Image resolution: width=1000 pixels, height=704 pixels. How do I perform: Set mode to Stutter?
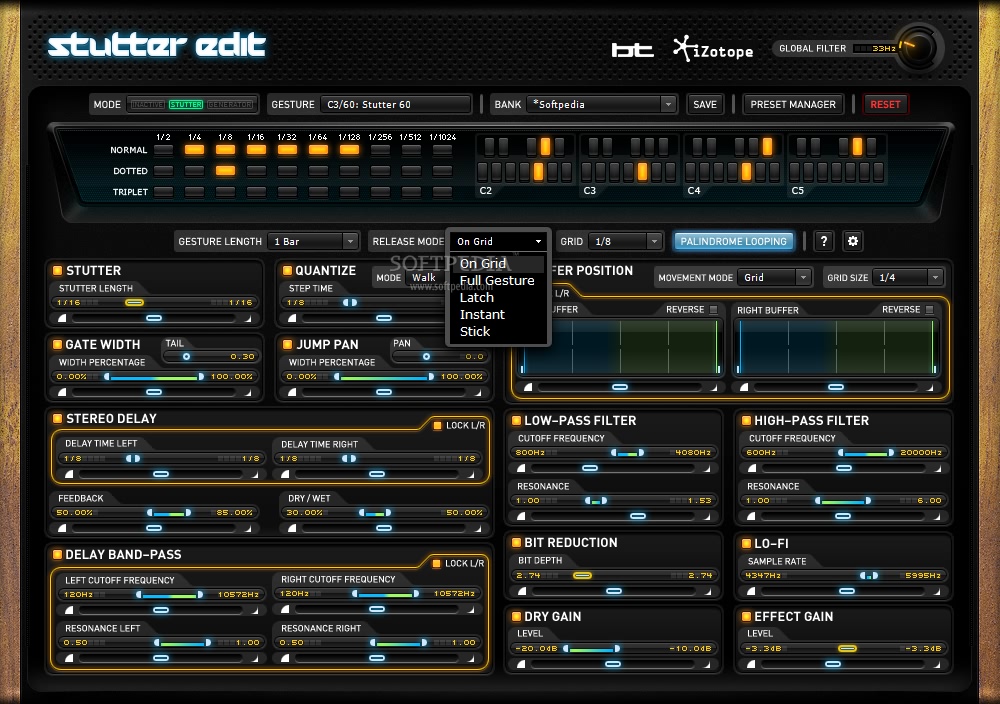coord(186,104)
